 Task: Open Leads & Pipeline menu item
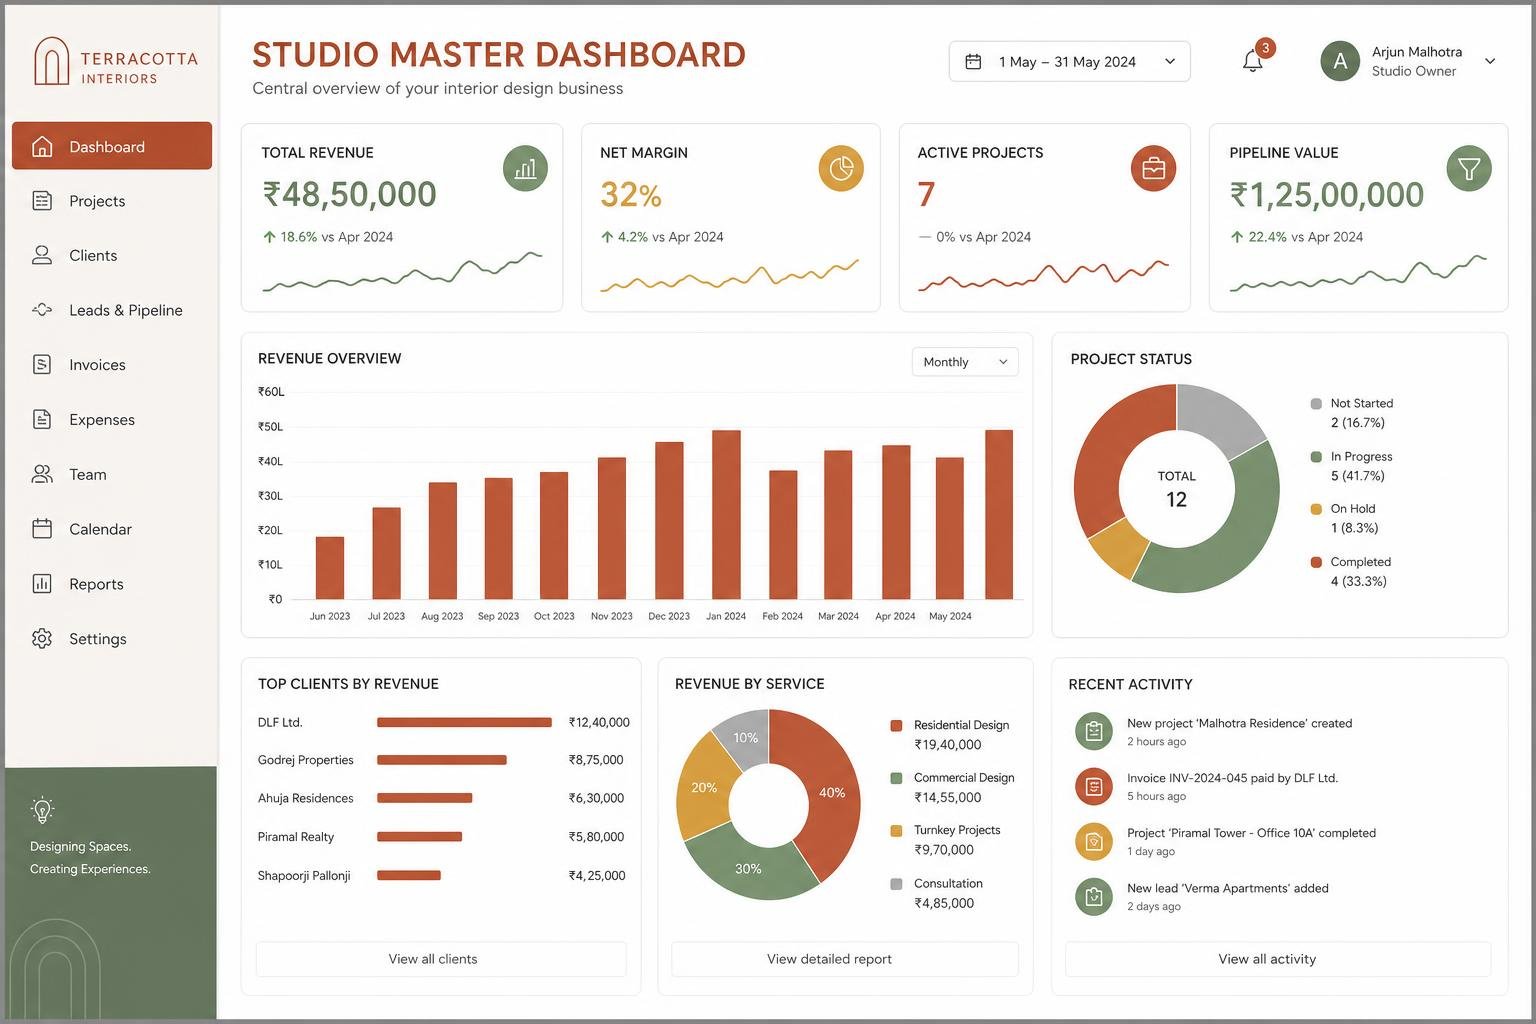point(112,310)
